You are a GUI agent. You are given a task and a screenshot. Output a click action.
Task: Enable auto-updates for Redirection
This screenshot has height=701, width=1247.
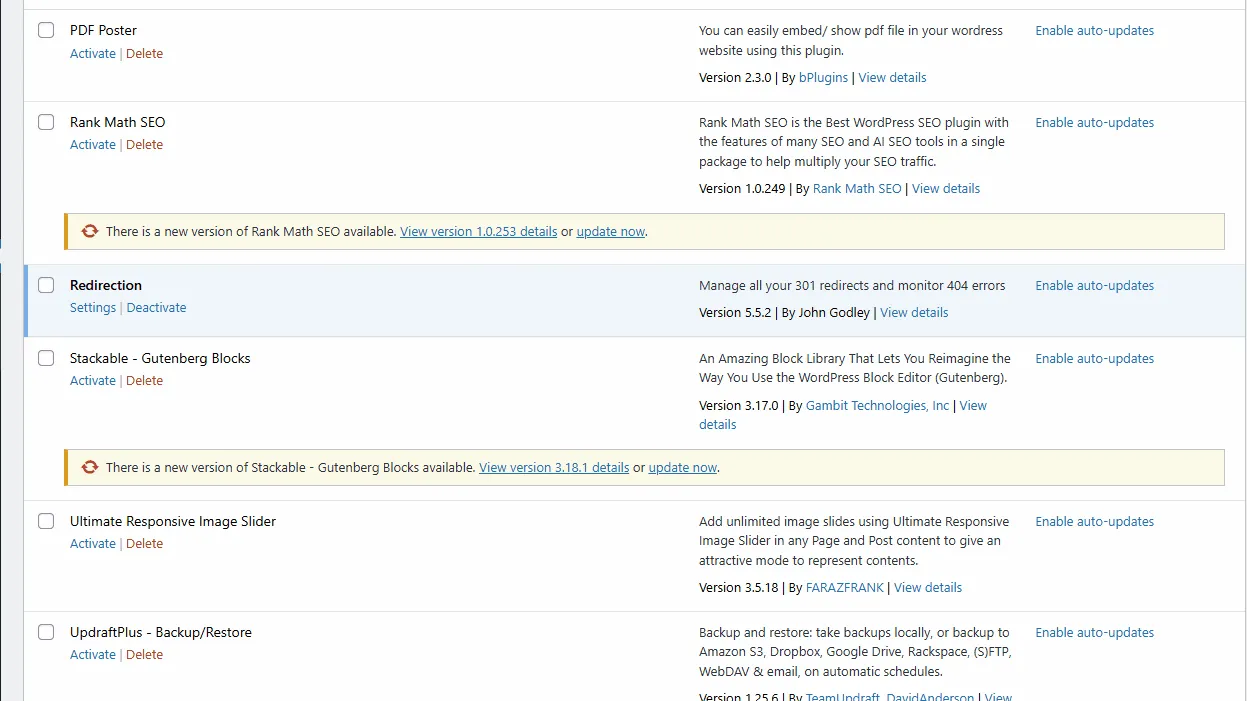(1094, 285)
